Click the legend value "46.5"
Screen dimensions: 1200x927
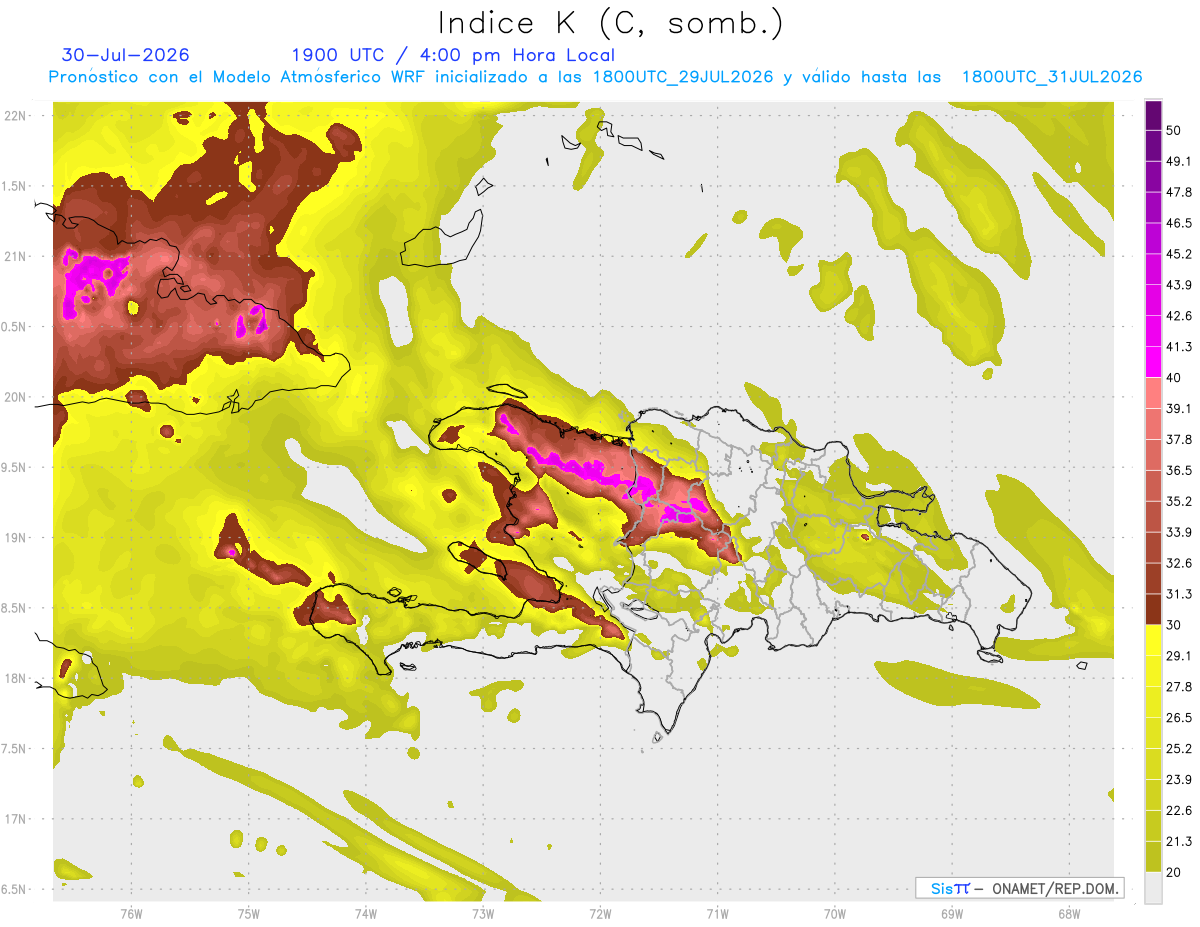tap(1179, 223)
